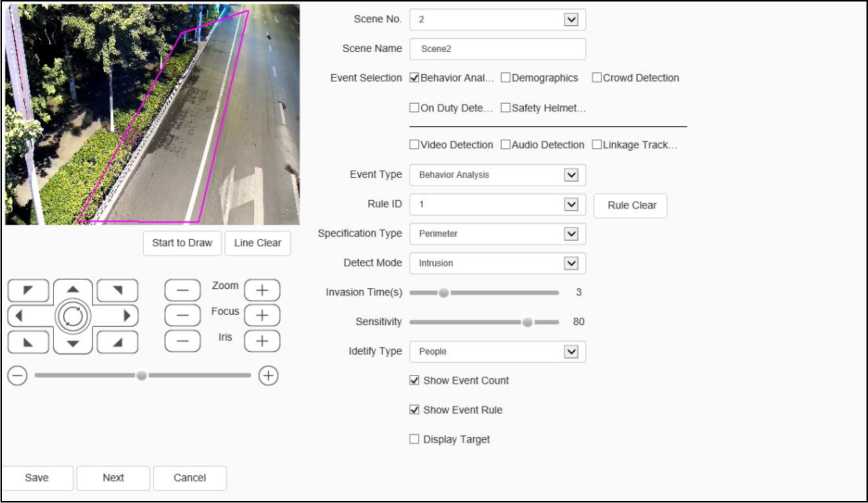
Task: Enable the Demographics event checkbox
Action: tap(506, 77)
